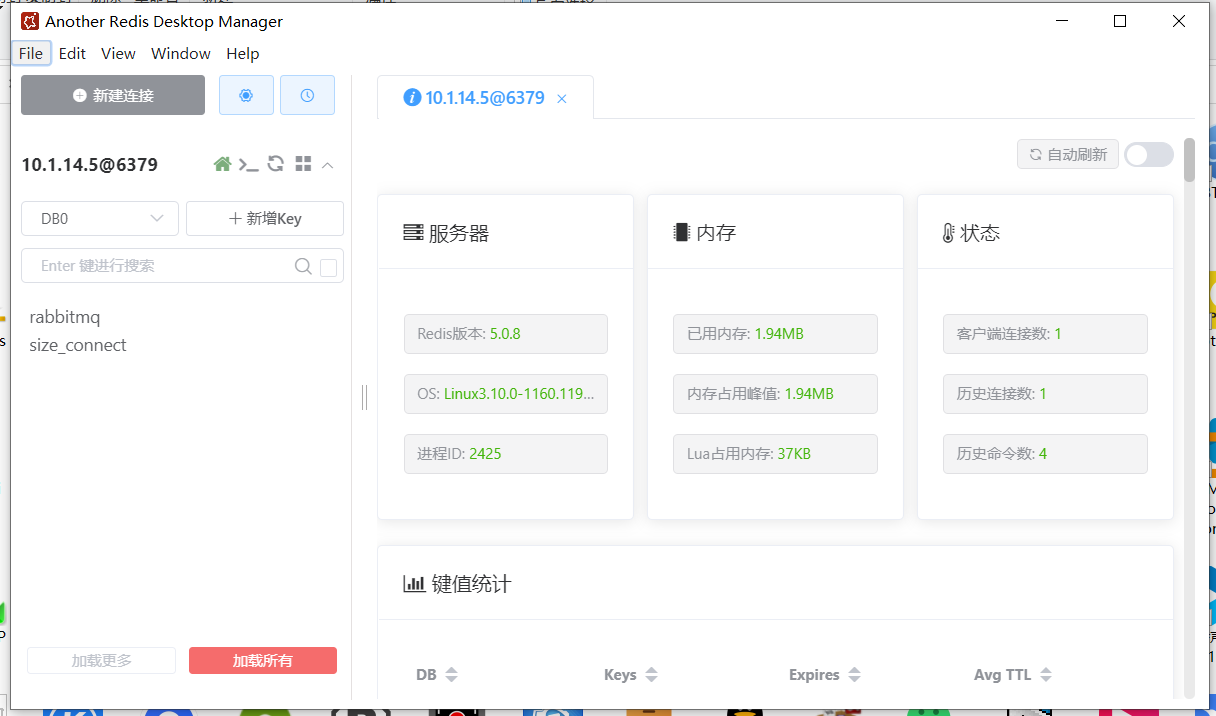The width and height of the screenshot is (1216, 716).
Task: Minimize the Redis Desktop Manager window
Action: coord(1062,21)
